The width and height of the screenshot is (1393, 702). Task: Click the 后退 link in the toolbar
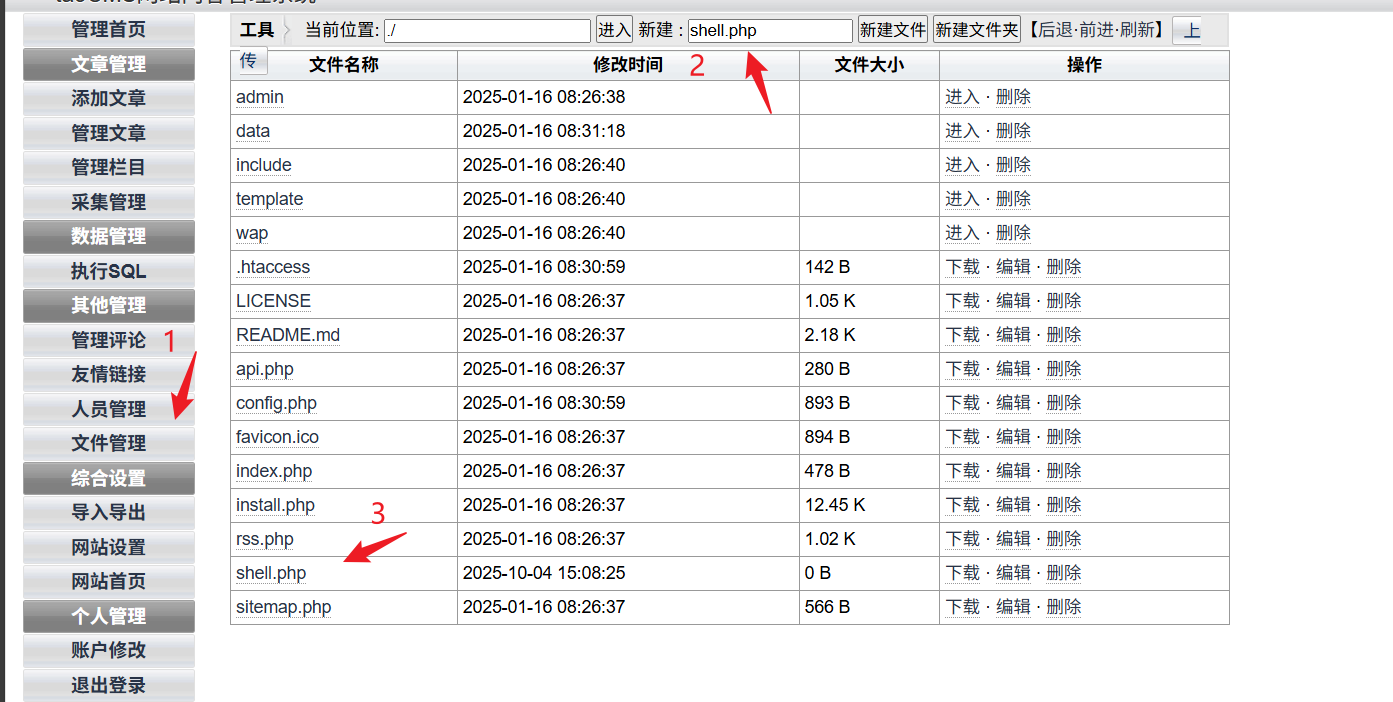coord(1055,30)
